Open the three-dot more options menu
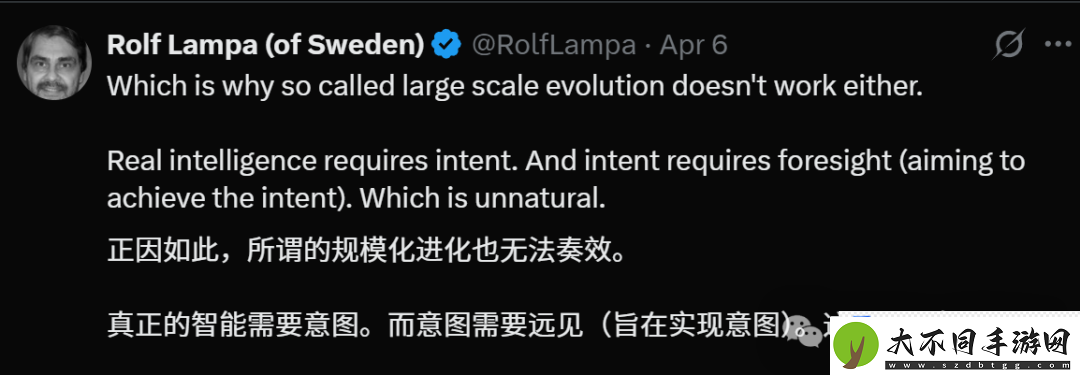This screenshot has height=375, width=1080. [1058, 45]
